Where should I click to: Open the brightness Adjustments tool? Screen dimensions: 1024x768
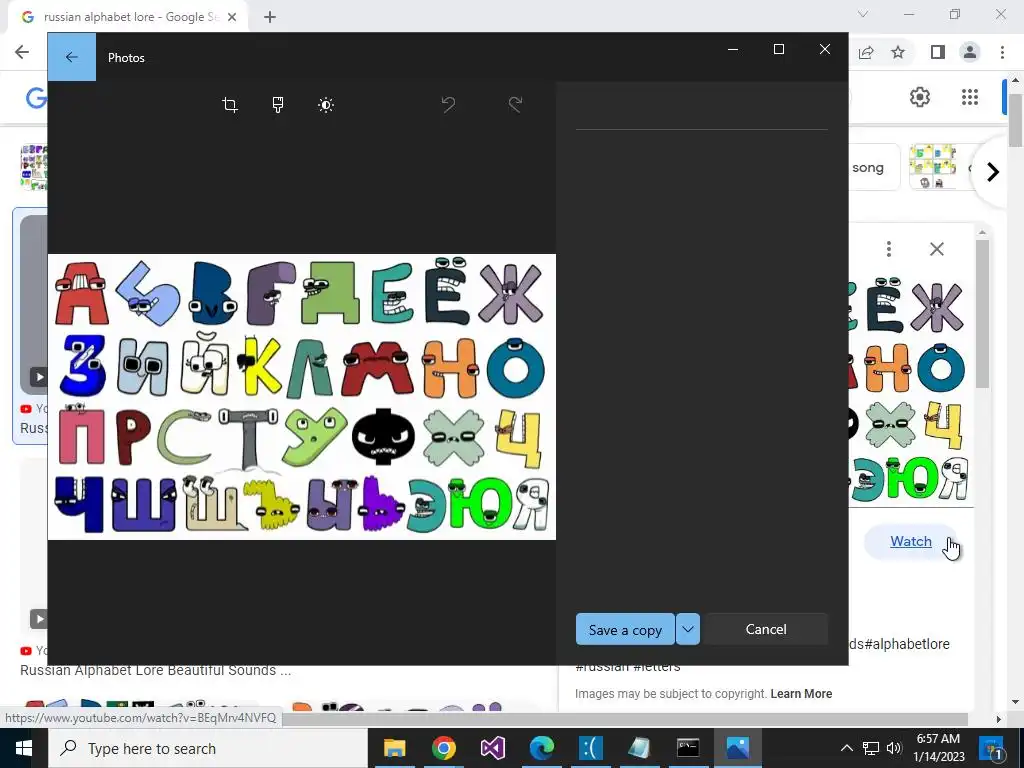click(326, 104)
